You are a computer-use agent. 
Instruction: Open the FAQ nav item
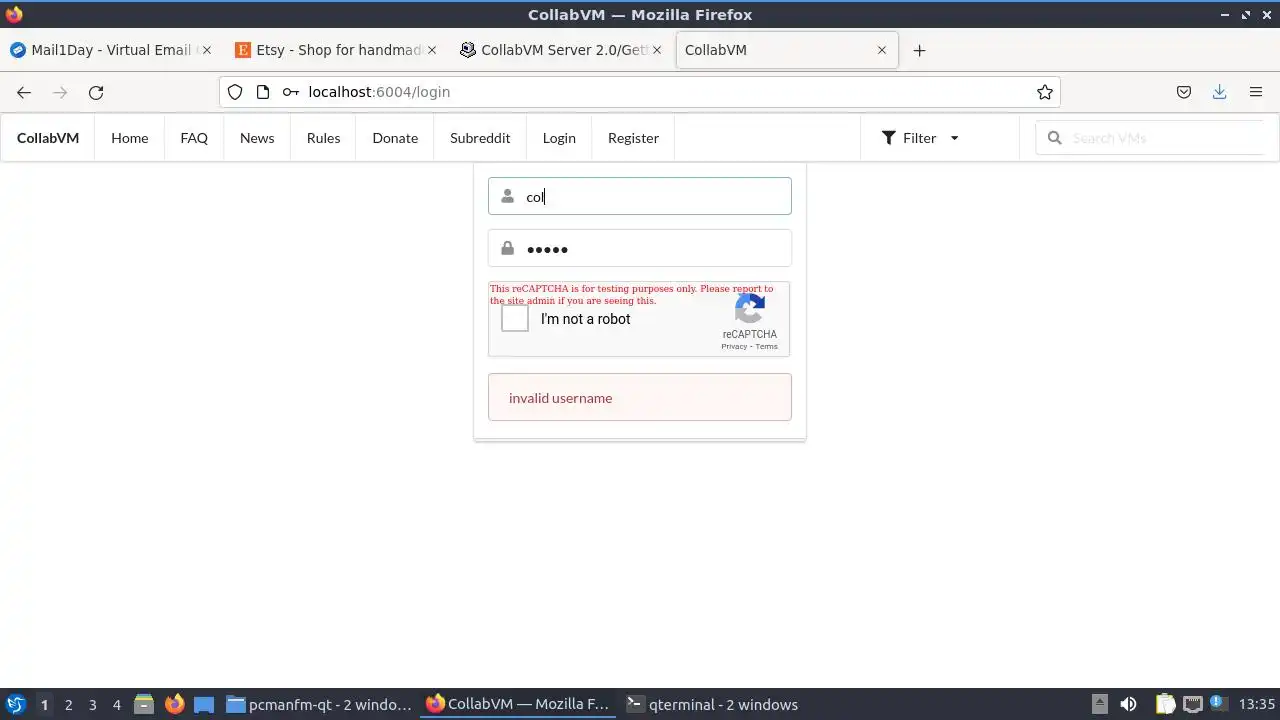click(x=194, y=138)
